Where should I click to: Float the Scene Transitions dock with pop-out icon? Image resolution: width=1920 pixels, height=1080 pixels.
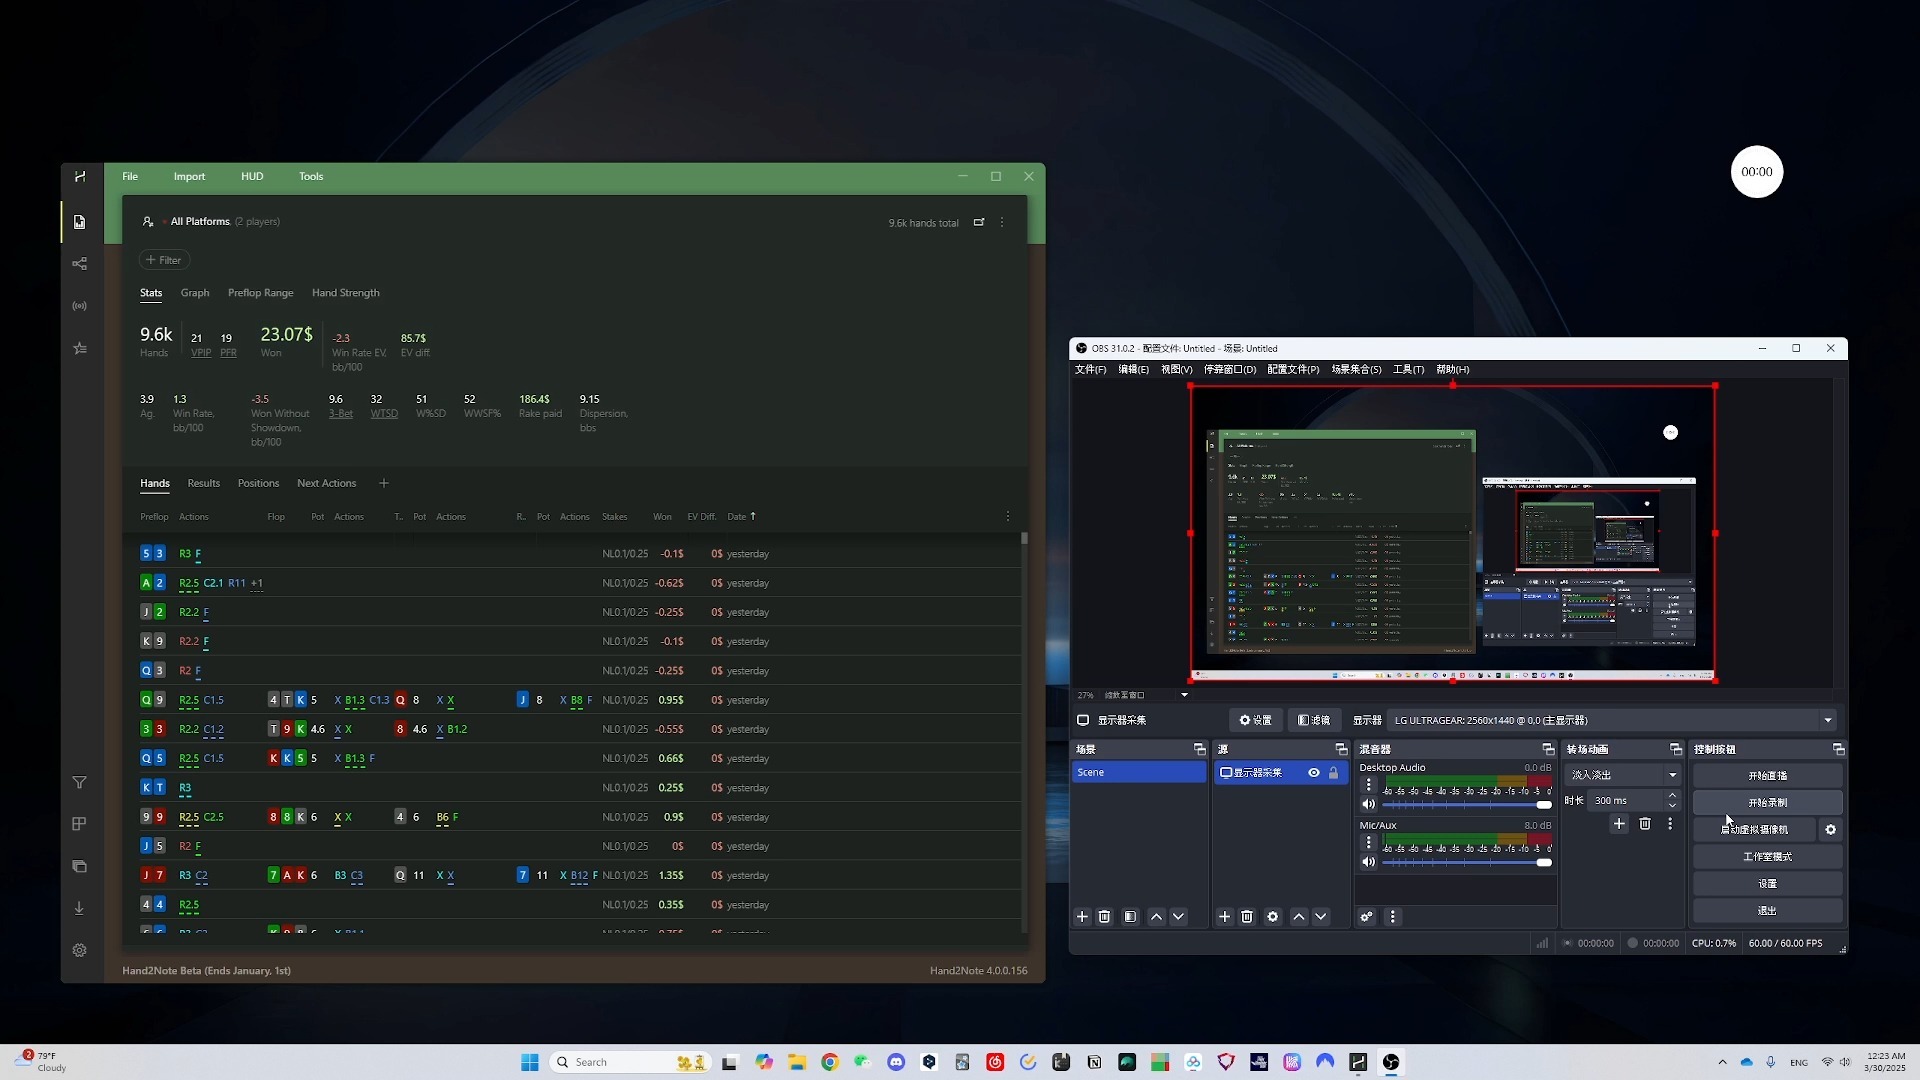(1676, 749)
